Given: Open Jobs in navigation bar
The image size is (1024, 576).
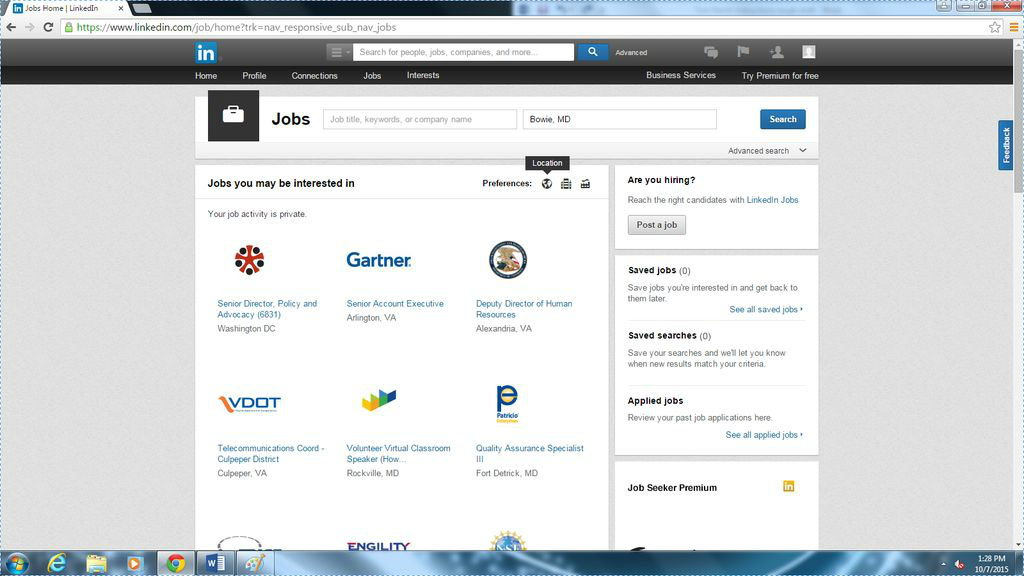Looking at the screenshot, I should pos(372,76).
